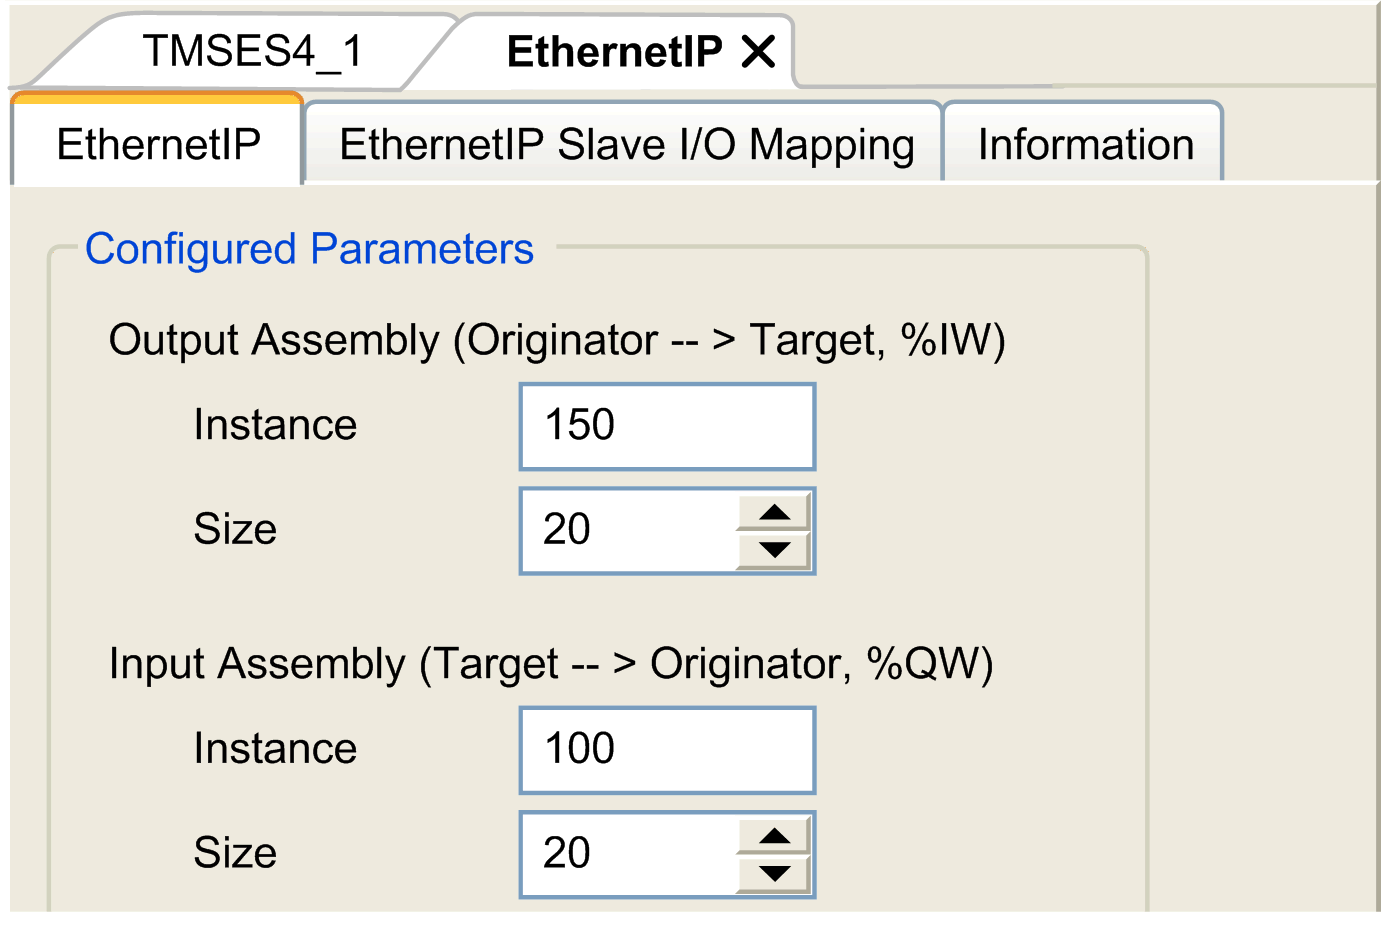Viewport: 1388px width, 928px height.
Task: Click the Size label under Output Assembly
Action: (x=235, y=530)
